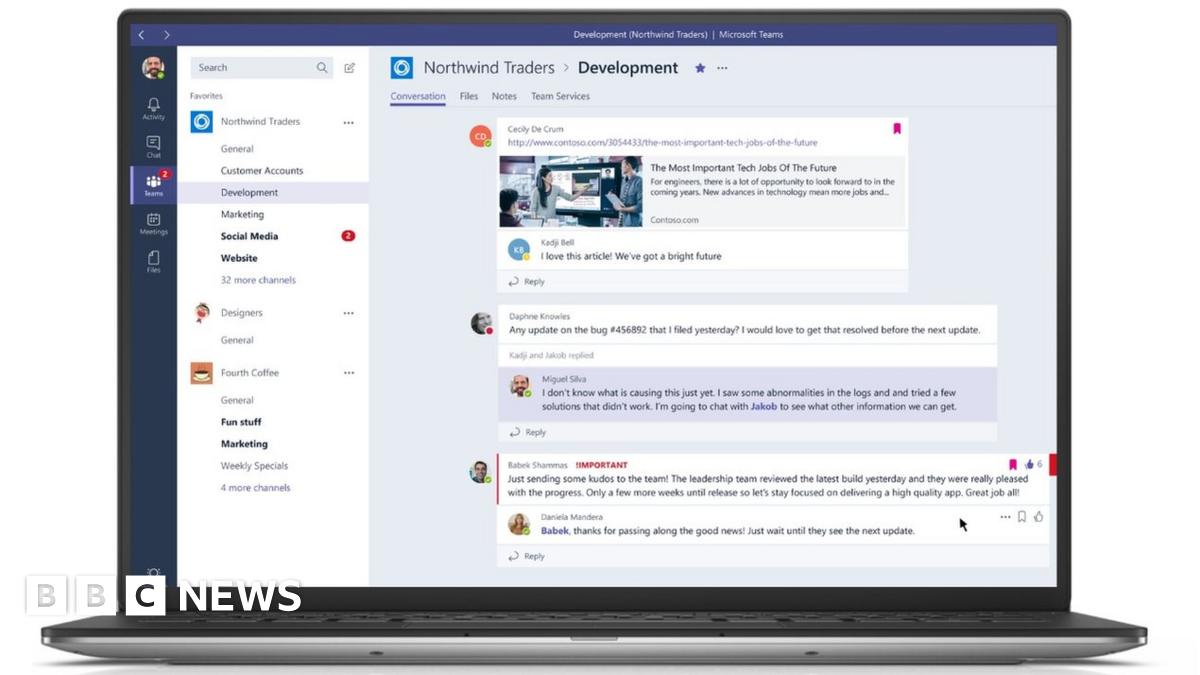This screenshot has width=1200, height=675.
Task: Switch to the Team Services tab
Action: click(560, 97)
